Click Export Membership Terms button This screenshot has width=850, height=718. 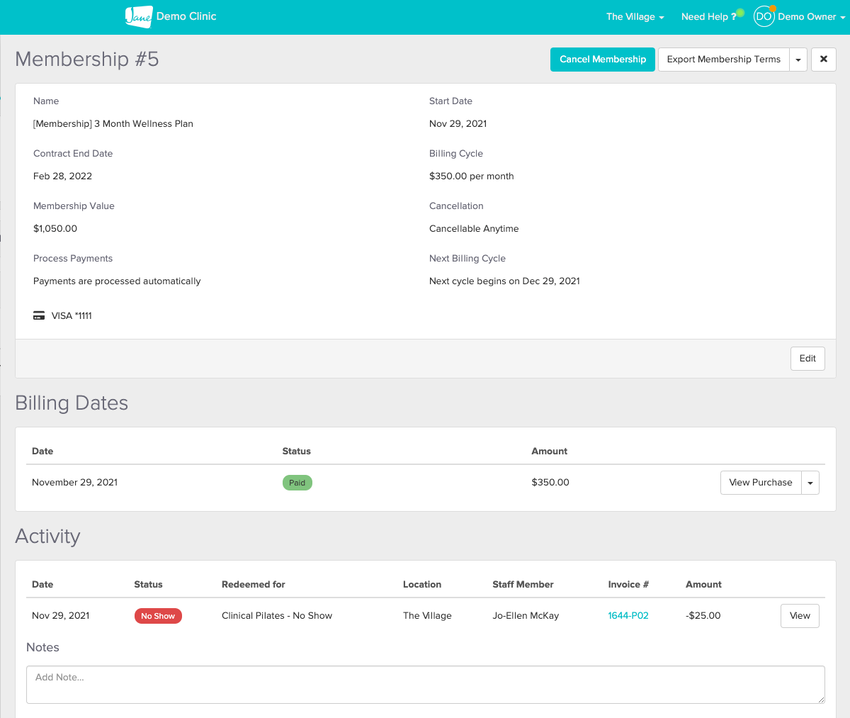tap(723, 60)
